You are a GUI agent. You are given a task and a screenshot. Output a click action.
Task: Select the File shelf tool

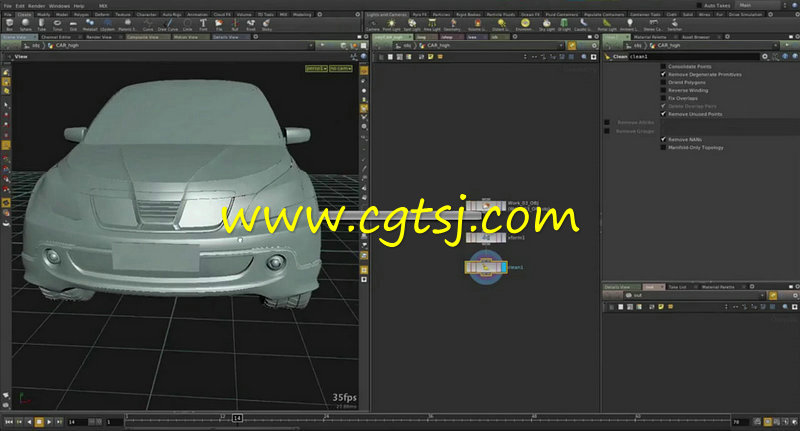(x=219, y=24)
